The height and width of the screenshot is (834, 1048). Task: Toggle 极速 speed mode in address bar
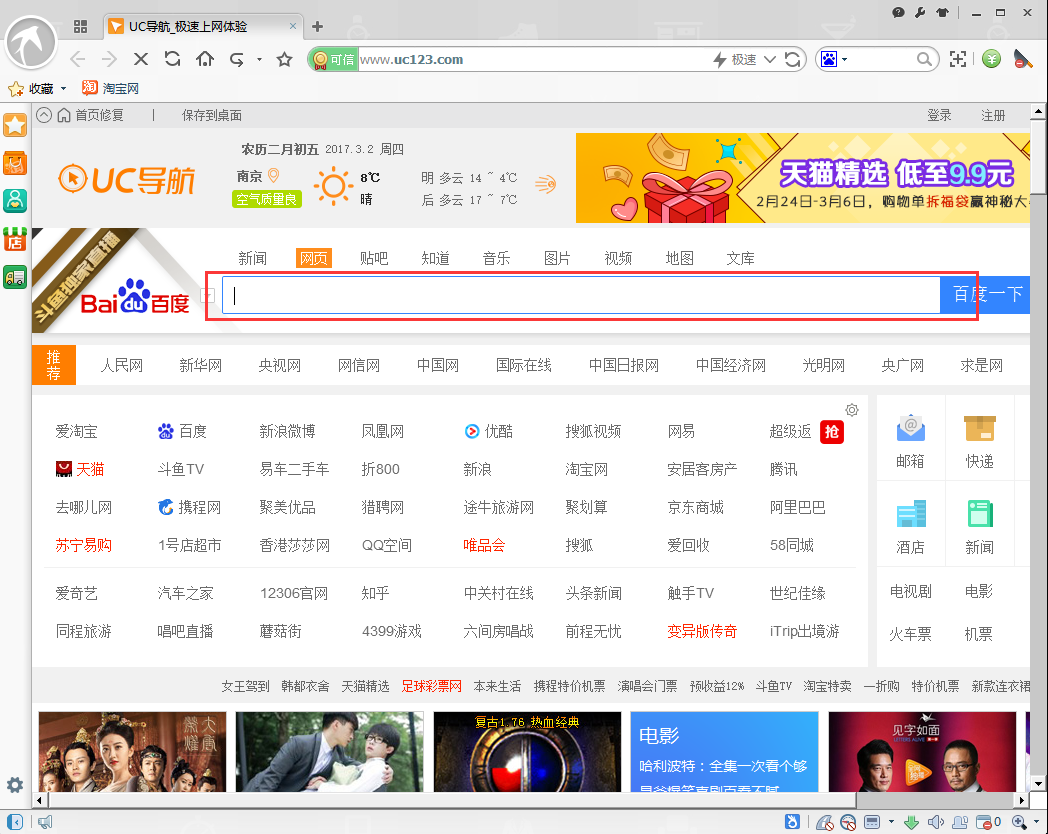click(735, 60)
